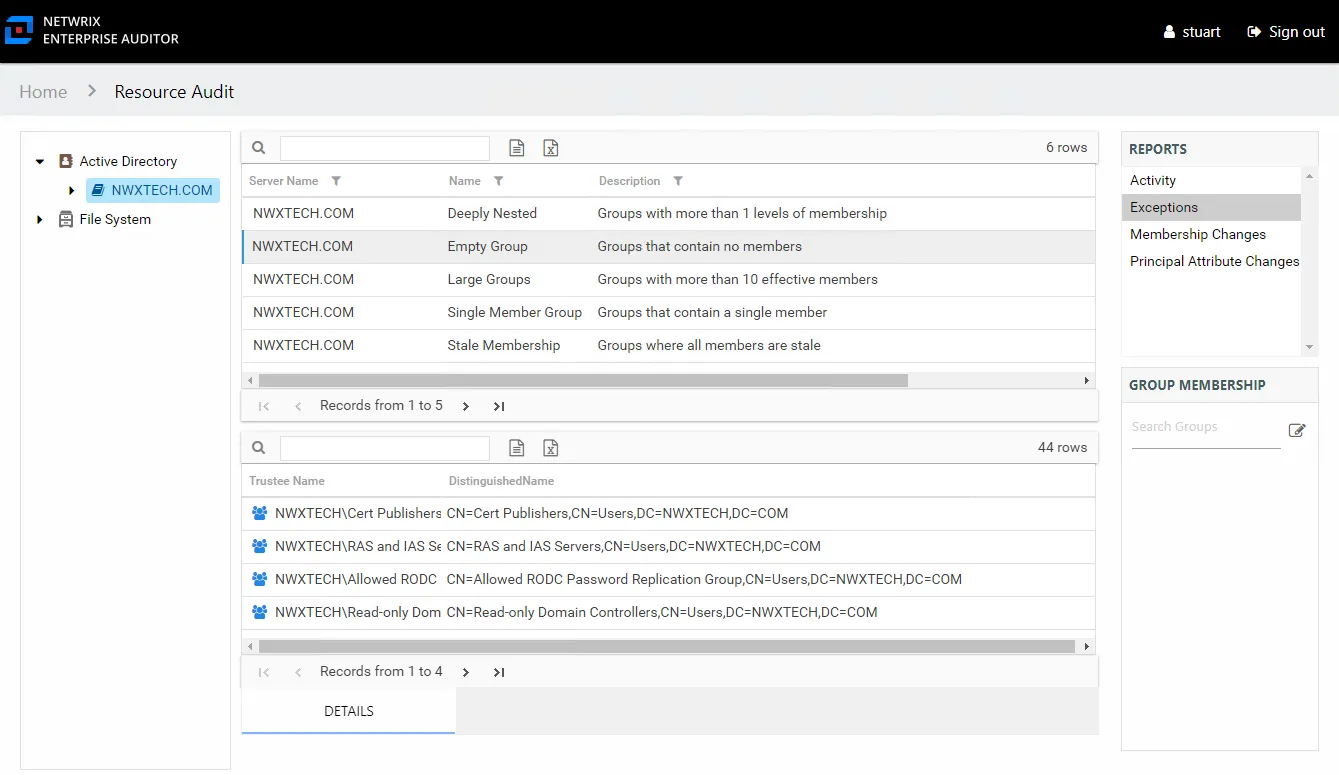Export the upper table to CSV file icon

[x=517, y=148]
